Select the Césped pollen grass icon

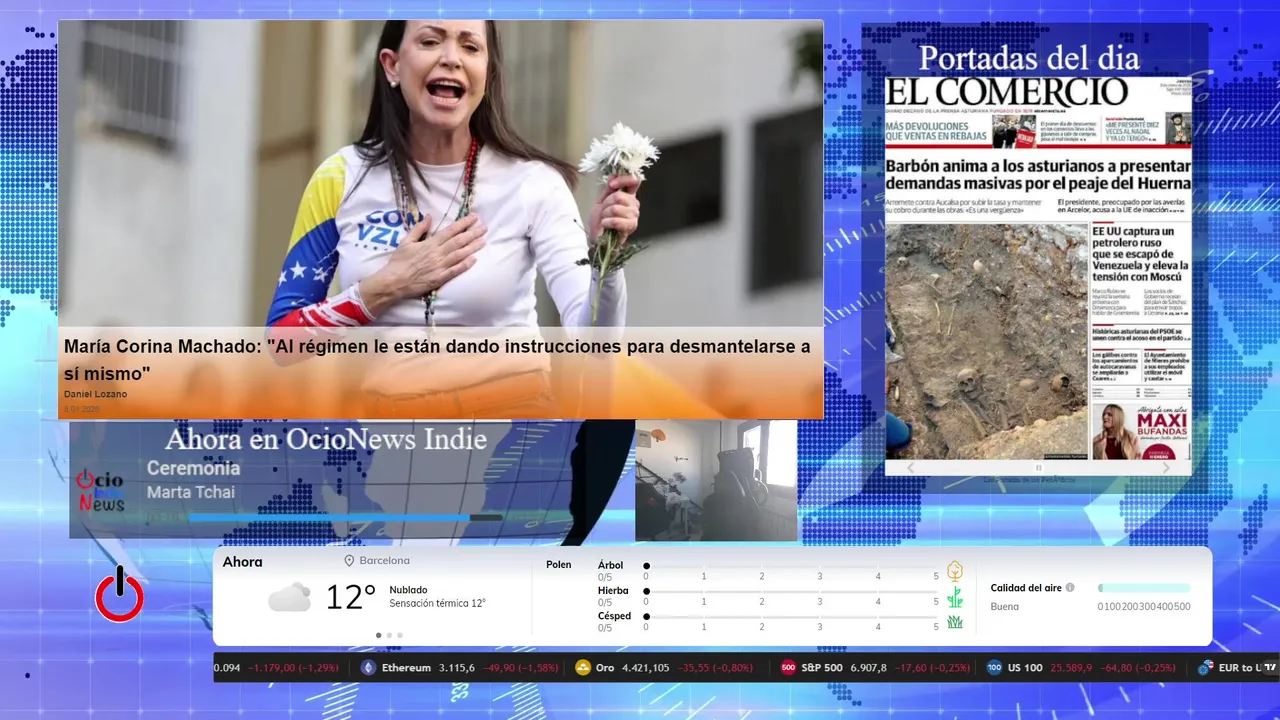point(955,622)
